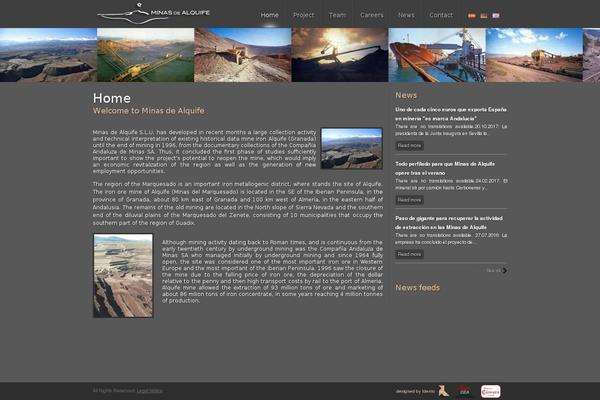Open the Team menu item

click(337, 15)
